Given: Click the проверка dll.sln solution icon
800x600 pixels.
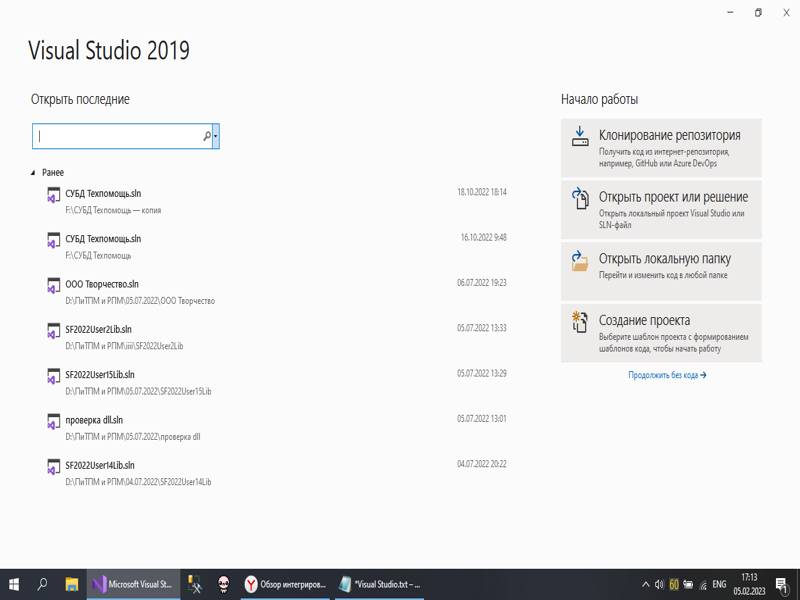Looking at the screenshot, I should (x=53, y=422).
